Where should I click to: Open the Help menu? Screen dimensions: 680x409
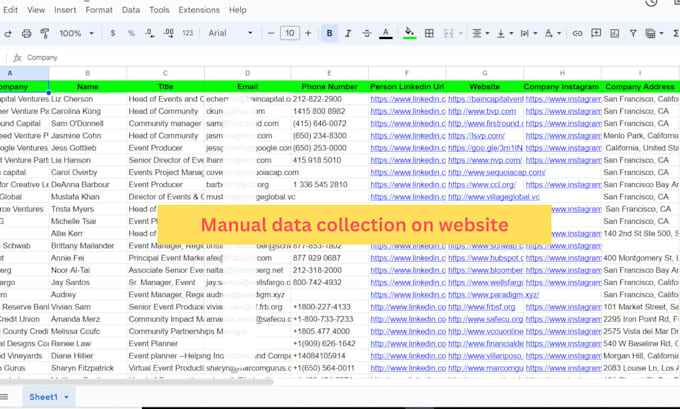pyautogui.click(x=238, y=10)
